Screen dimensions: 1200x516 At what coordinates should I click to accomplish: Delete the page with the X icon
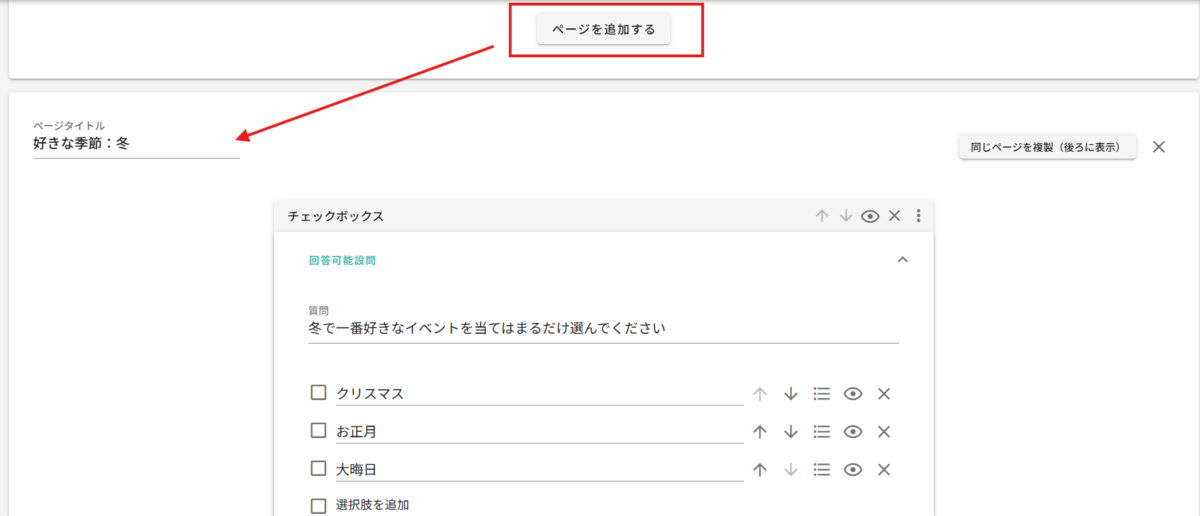pyautogui.click(x=1159, y=147)
